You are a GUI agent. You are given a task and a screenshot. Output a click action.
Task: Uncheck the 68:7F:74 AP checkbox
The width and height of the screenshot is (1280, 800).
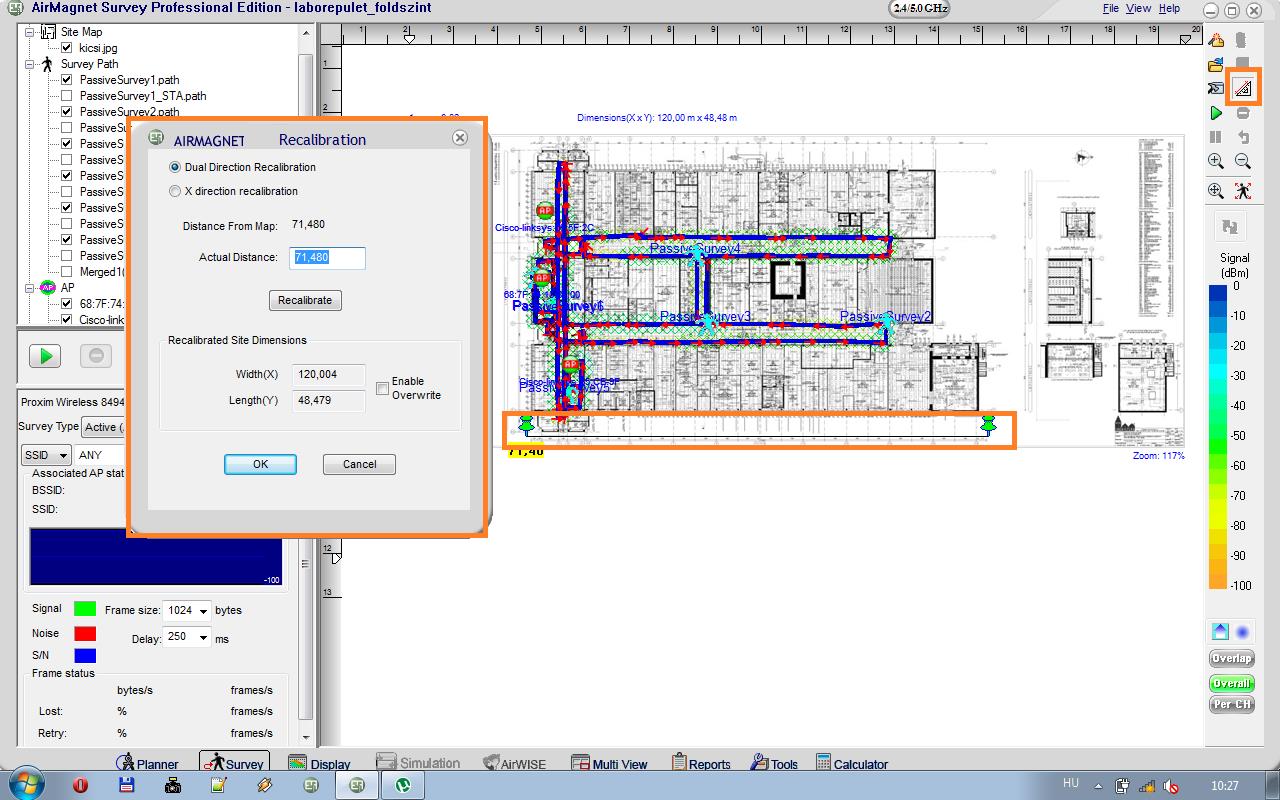tap(67, 304)
